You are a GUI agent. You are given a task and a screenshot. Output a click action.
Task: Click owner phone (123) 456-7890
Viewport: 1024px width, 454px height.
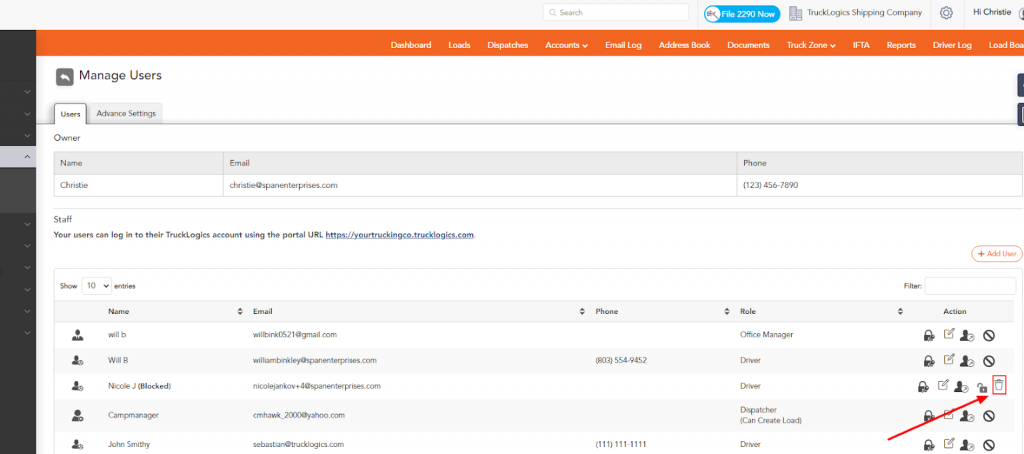[x=771, y=185]
